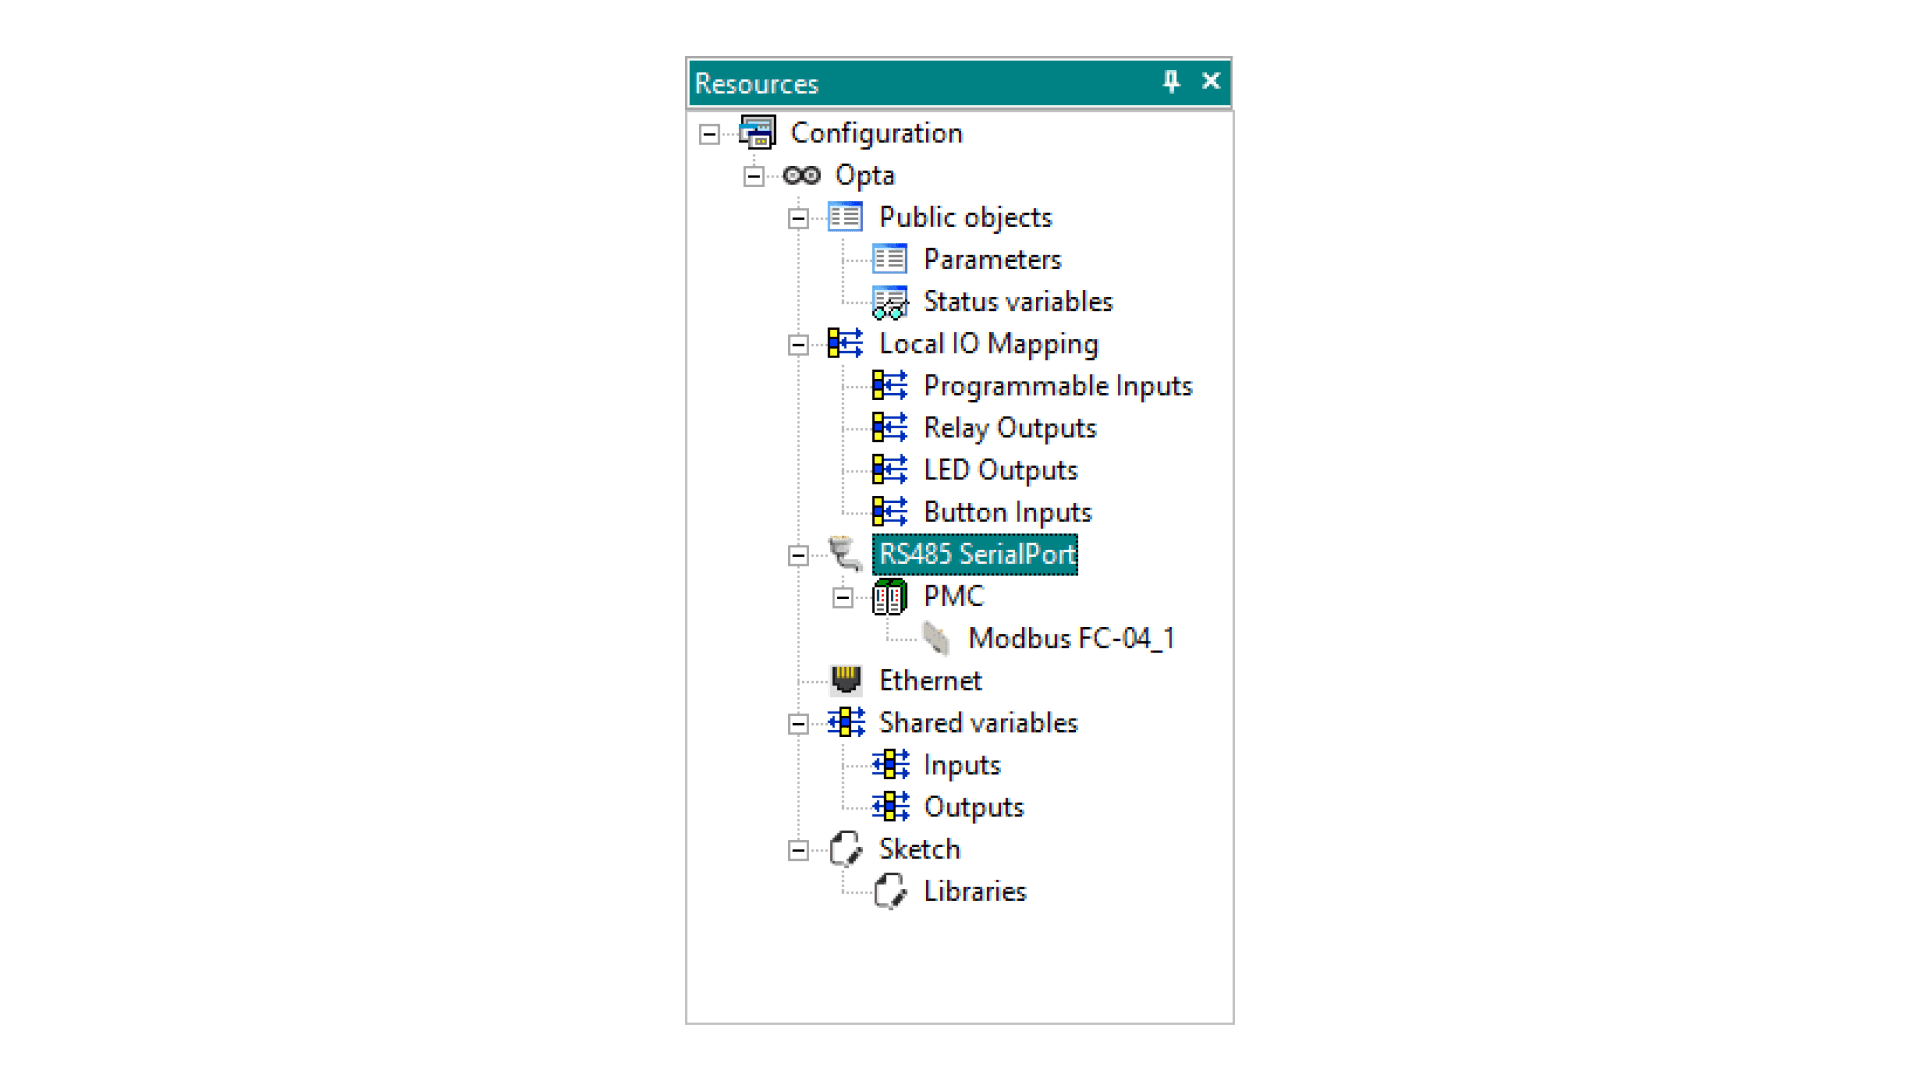Open the LED Outputs mapping
The height and width of the screenshot is (1080, 1920).
point(1000,470)
